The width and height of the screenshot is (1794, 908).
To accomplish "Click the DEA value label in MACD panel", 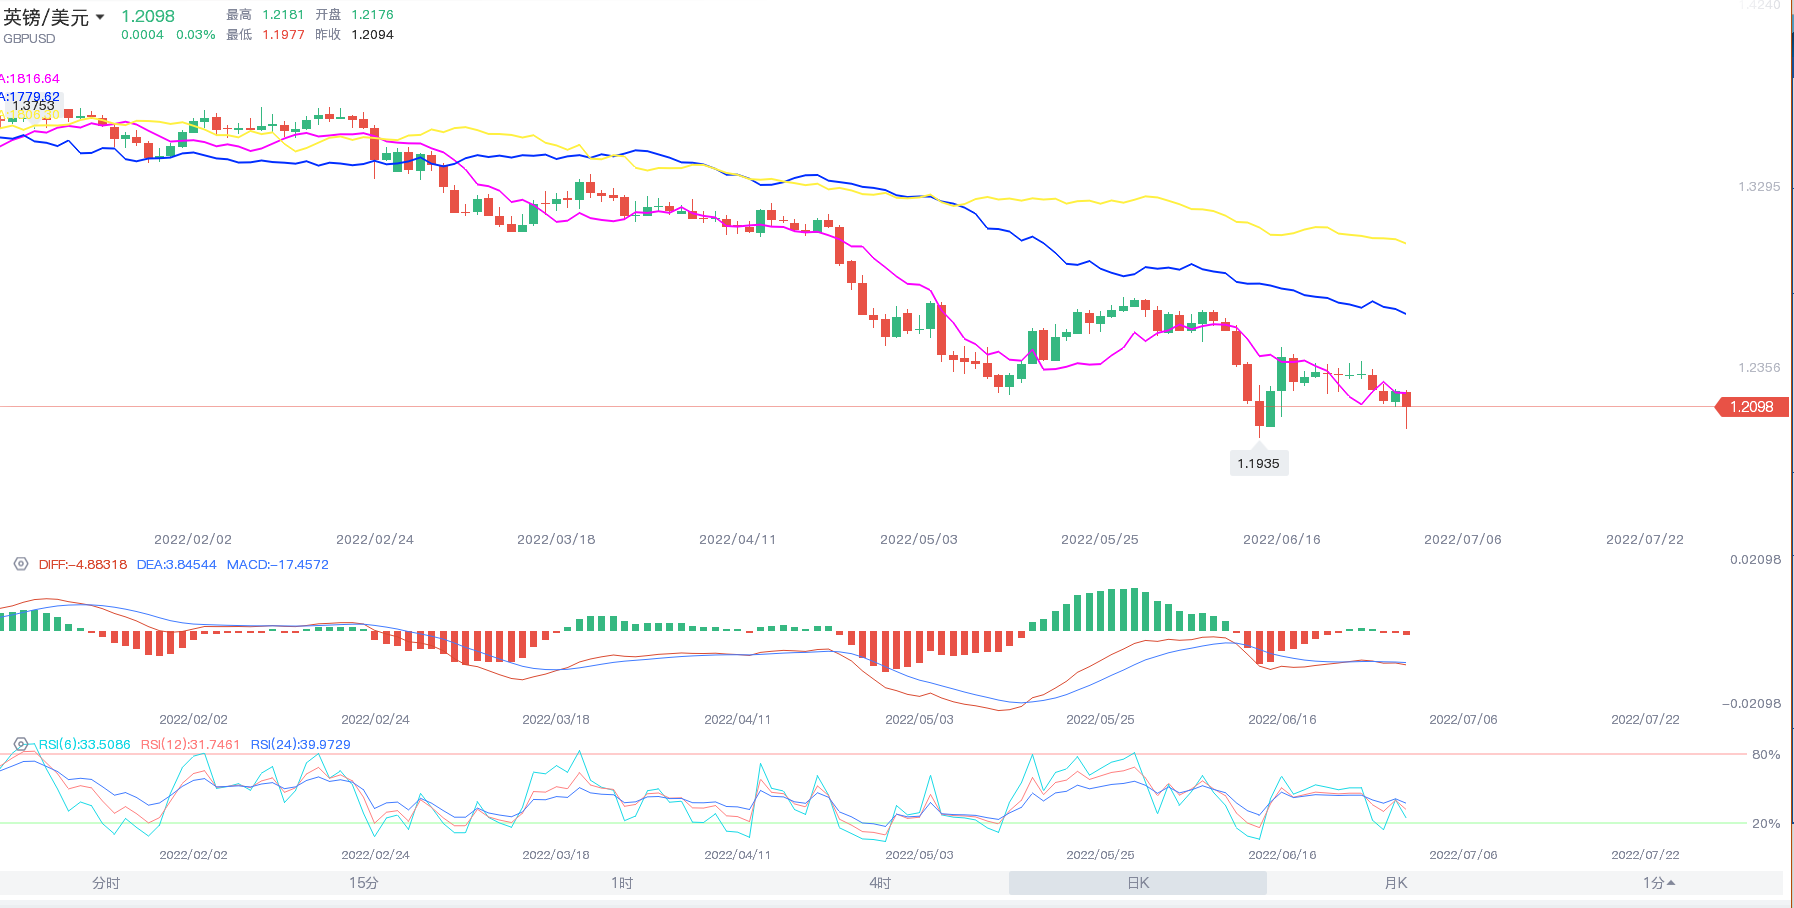I will [177, 564].
